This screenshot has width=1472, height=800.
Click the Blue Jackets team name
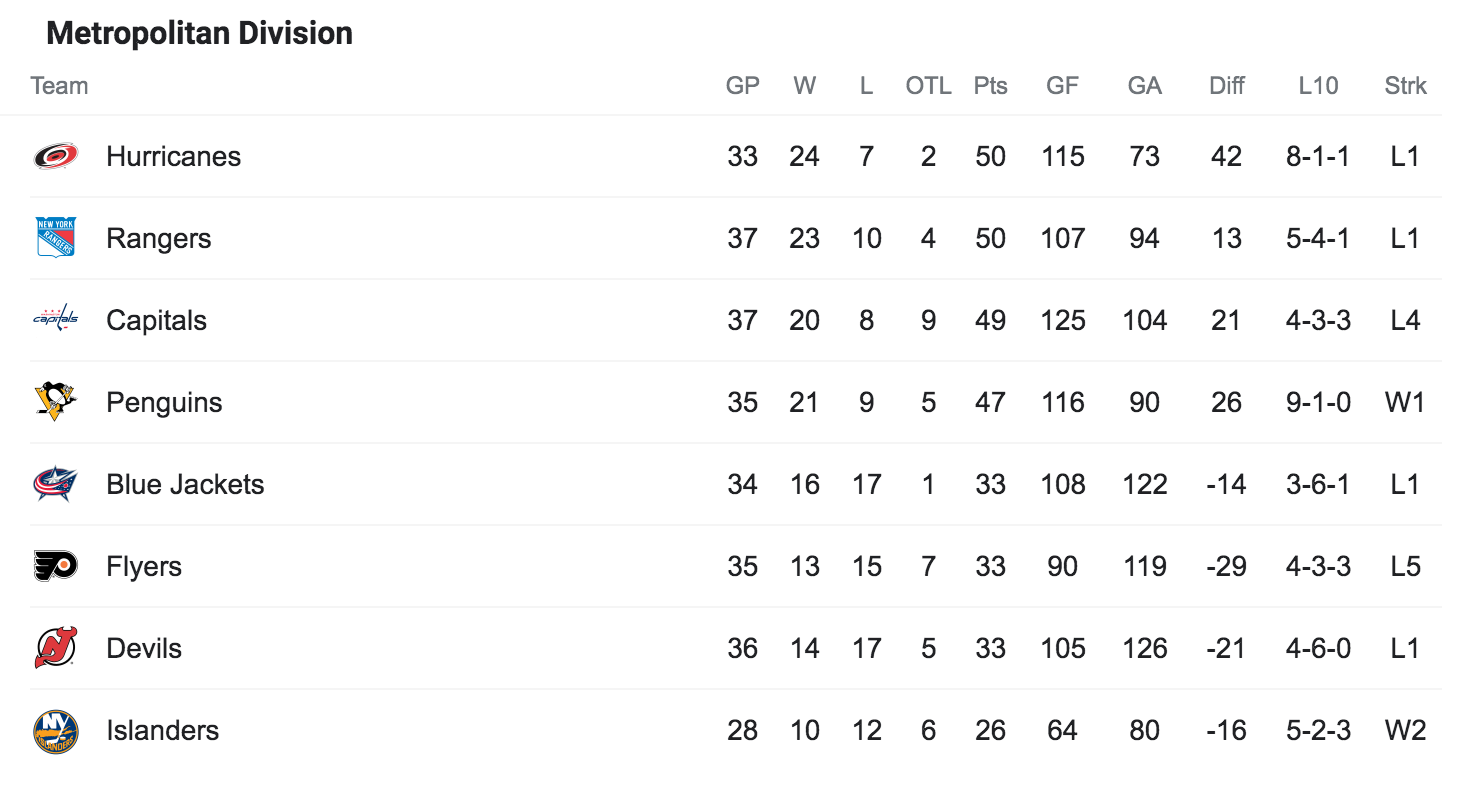[186, 485]
